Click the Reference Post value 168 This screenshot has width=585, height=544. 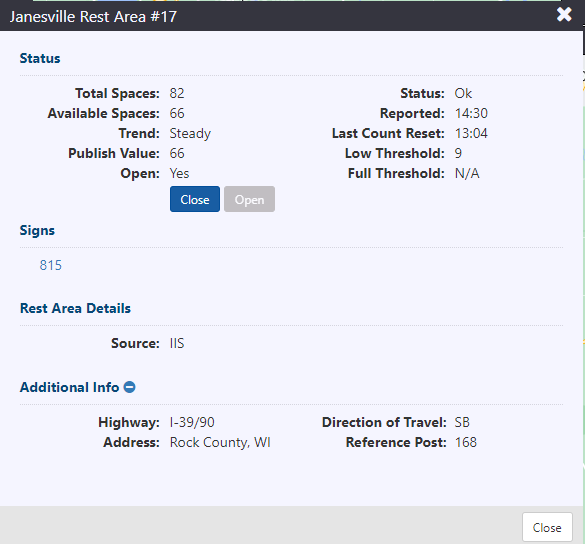coord(466,443)
